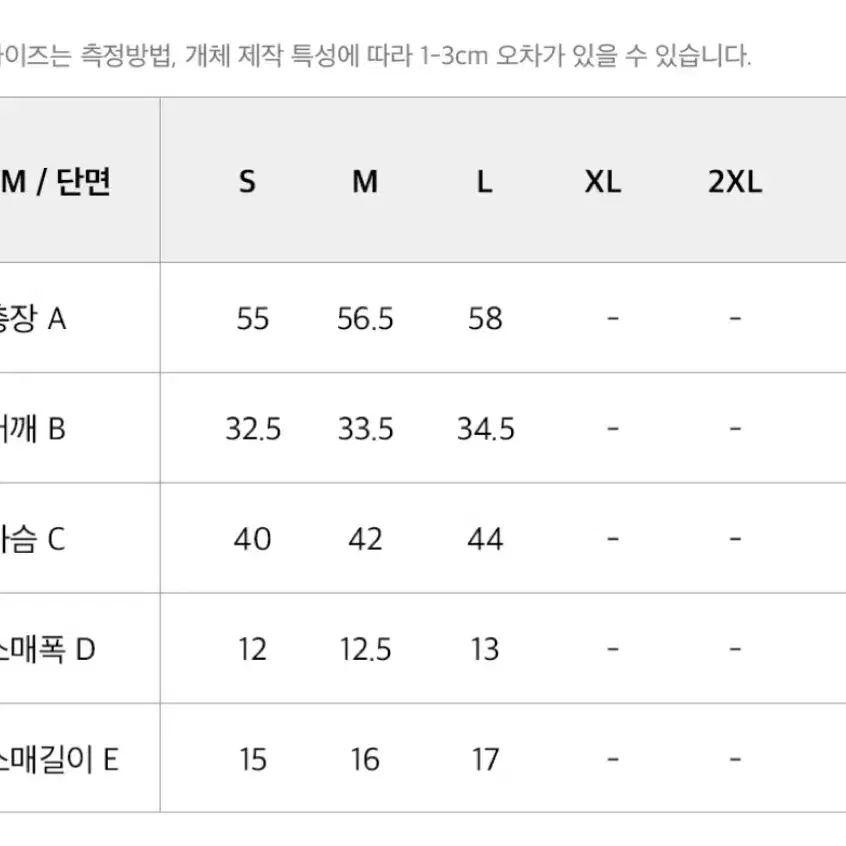Click the 총장 A row label
The image size is (846, 846).
[x=32, y=318]
